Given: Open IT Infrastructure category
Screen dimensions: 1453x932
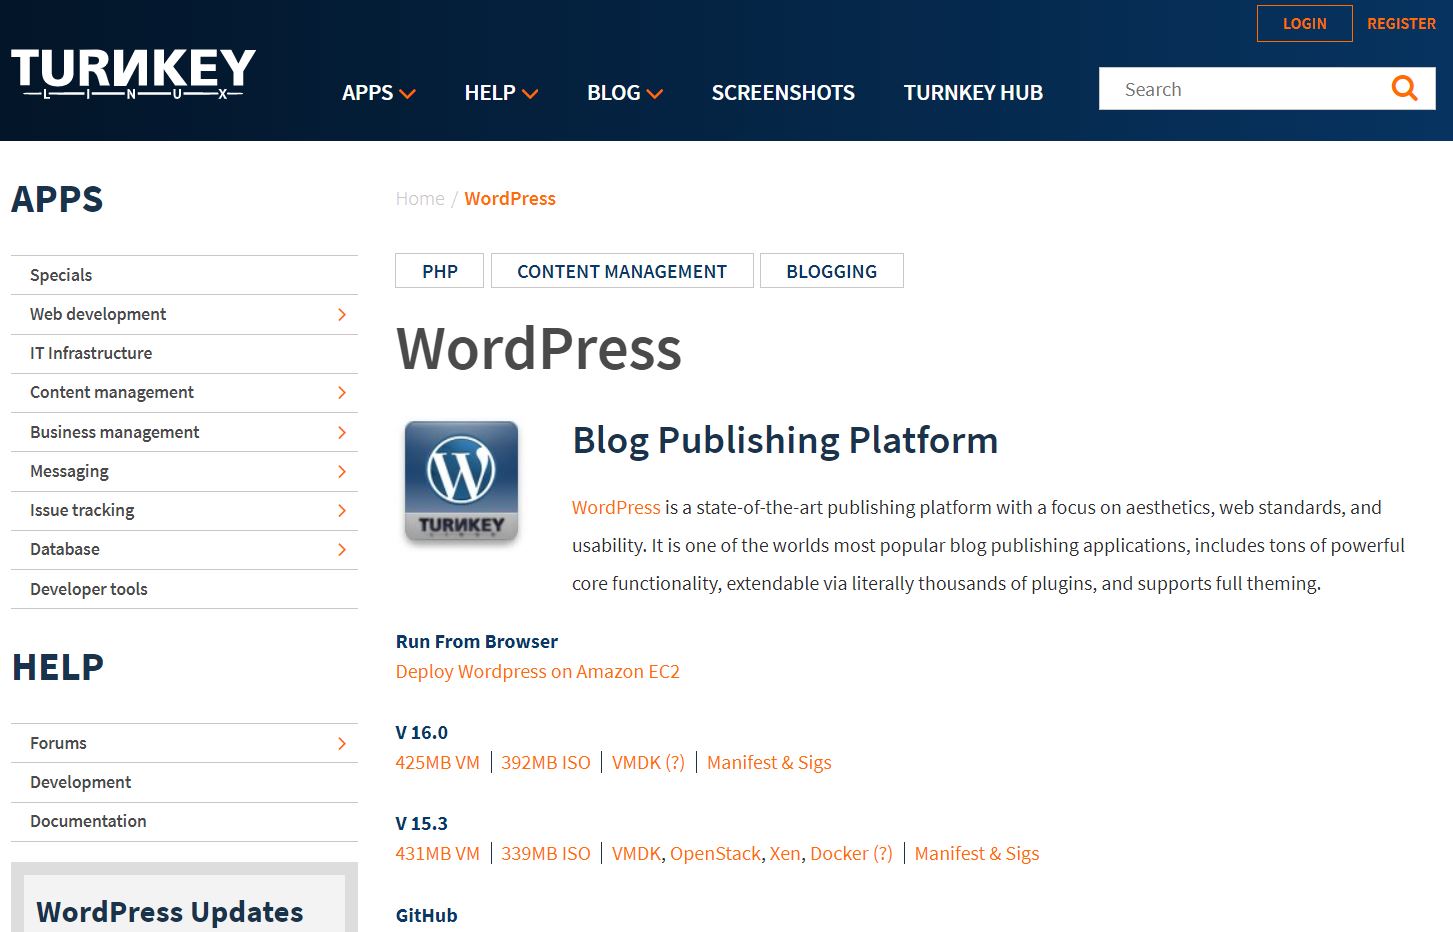Looking at the screenshot, I should point(91,353).
